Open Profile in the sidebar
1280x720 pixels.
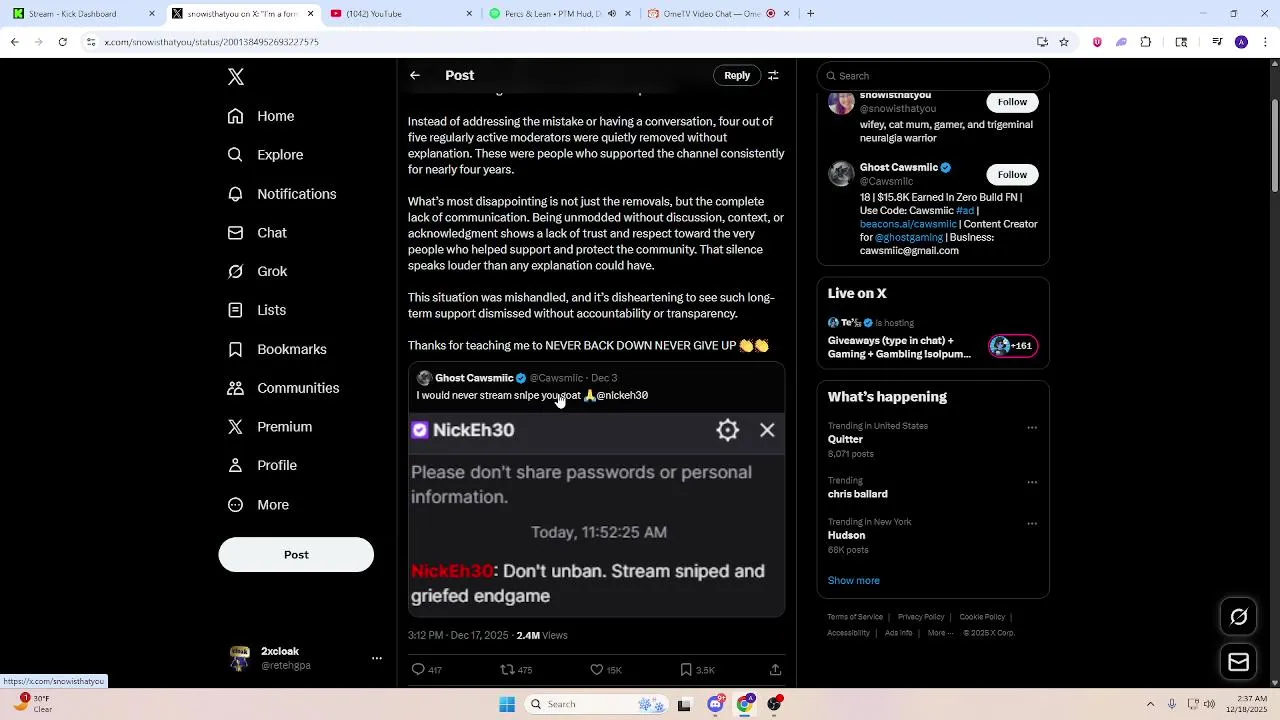point(262,466)
